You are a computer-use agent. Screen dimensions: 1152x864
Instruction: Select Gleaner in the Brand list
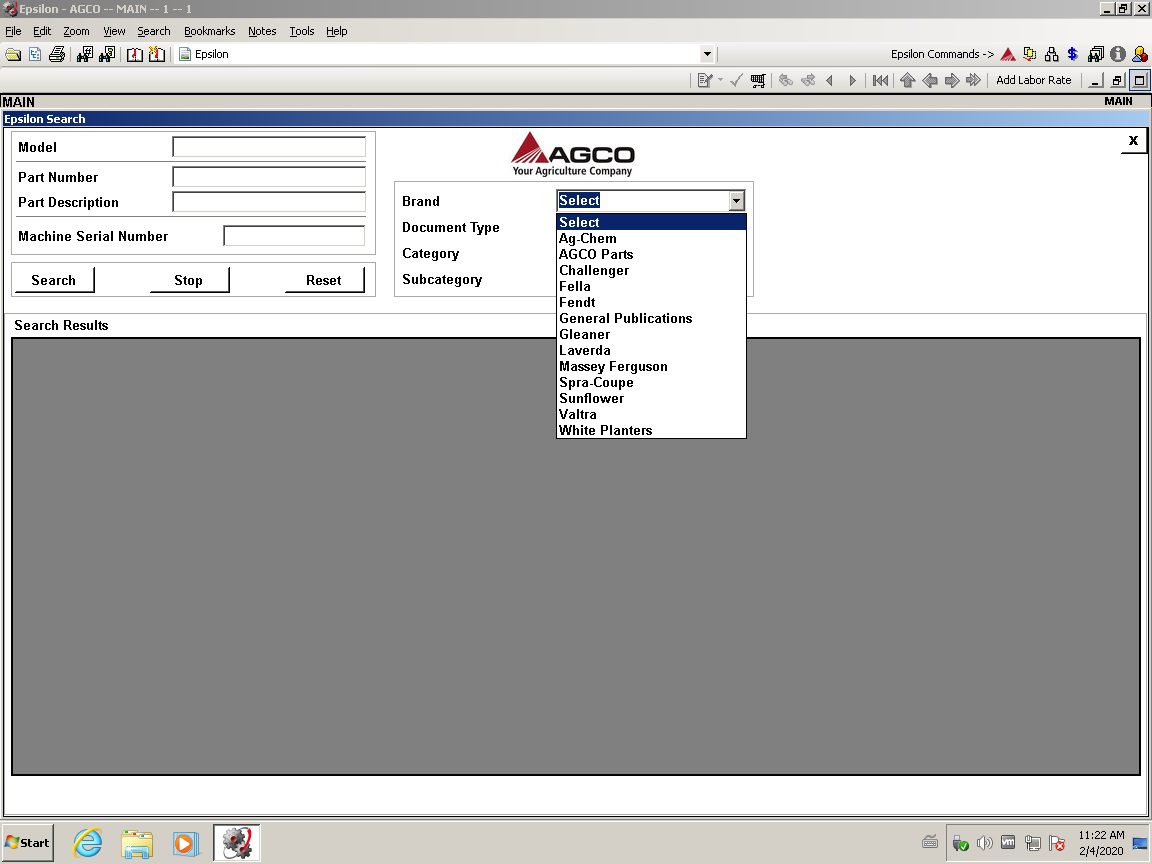pyautogui.click(x=651, y=334)
